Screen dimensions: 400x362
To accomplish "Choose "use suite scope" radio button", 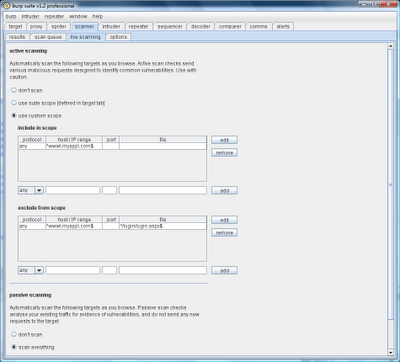I will point(14,103).
